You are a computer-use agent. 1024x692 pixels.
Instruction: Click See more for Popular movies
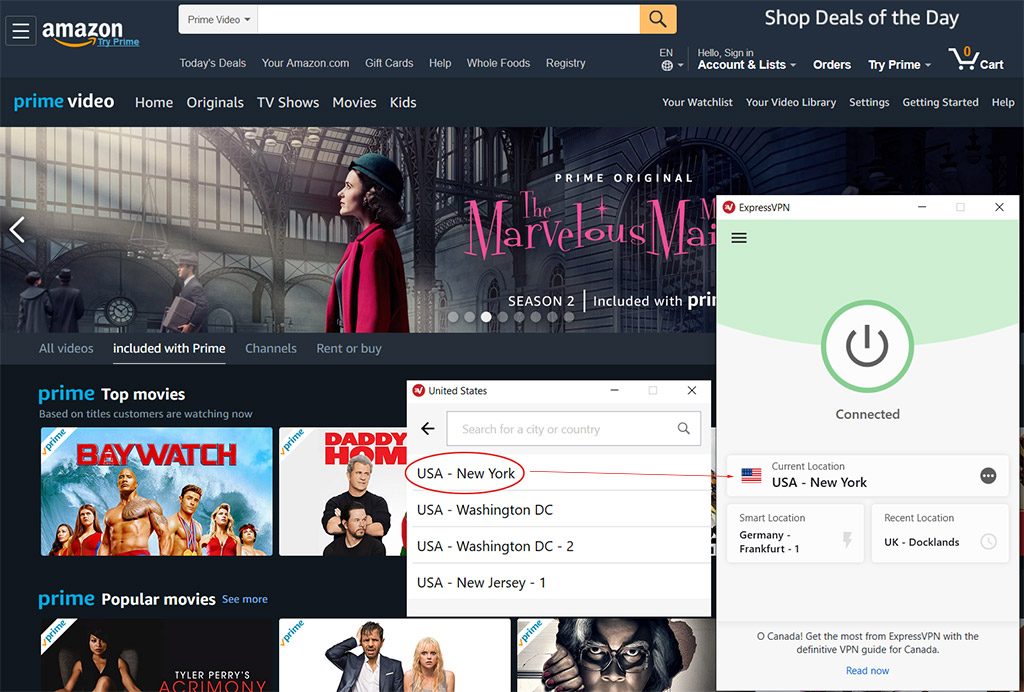(x=245, y=599)
